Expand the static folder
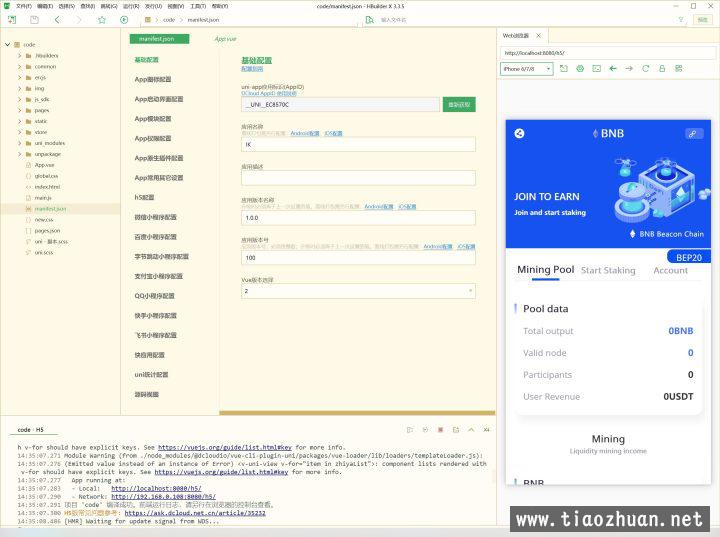 click(19, 121)
